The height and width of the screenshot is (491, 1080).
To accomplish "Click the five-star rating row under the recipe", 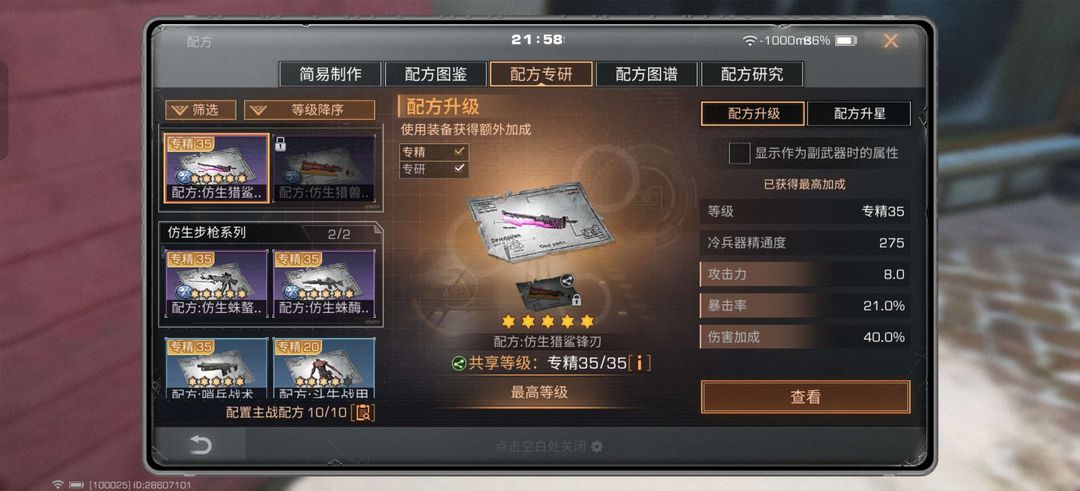I will [x=547, y=322].
